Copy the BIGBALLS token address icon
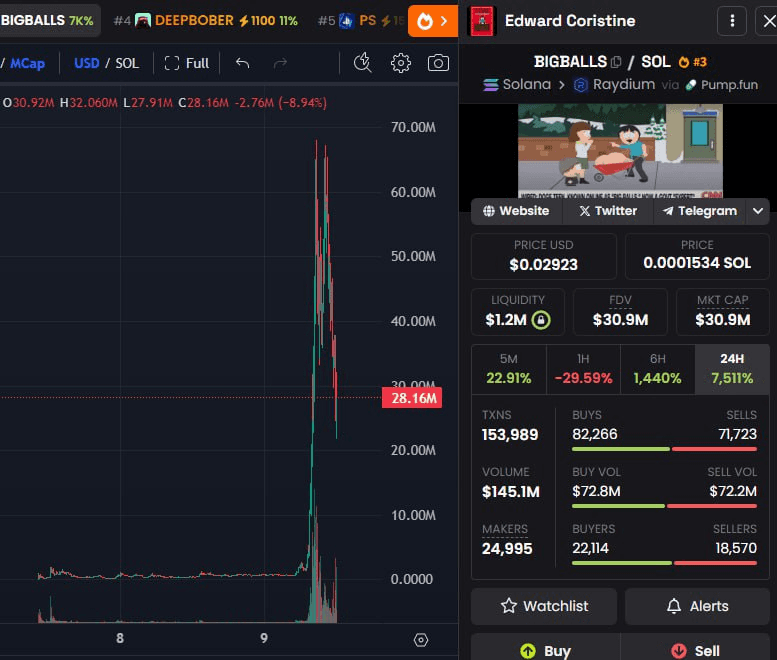Viewport: 777px width, 660px height. pos(616,62)
